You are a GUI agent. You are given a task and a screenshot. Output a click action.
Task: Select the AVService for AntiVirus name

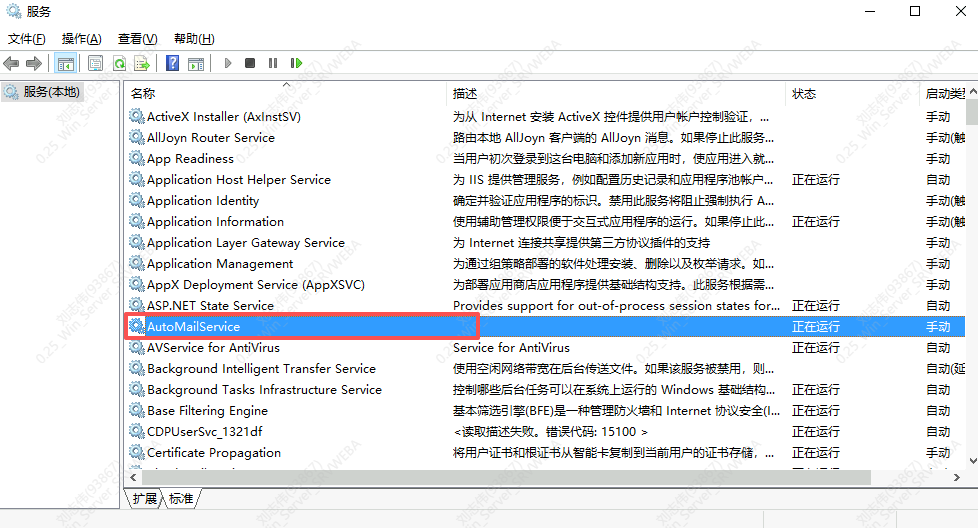(x=213, y=347)
